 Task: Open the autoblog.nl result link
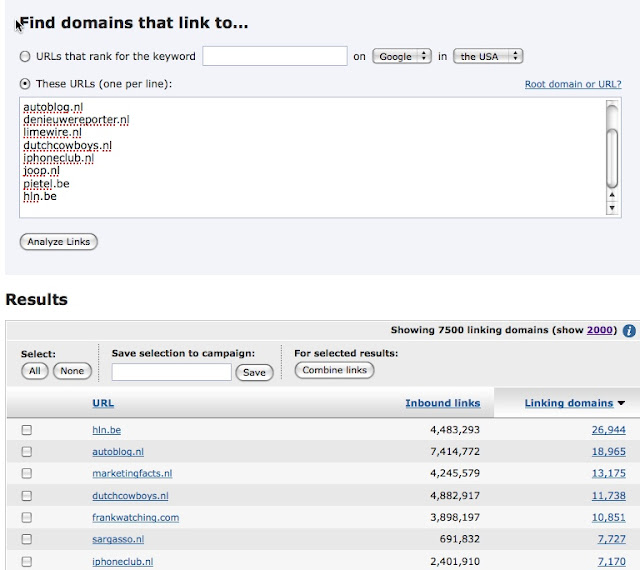pos(118,452)
